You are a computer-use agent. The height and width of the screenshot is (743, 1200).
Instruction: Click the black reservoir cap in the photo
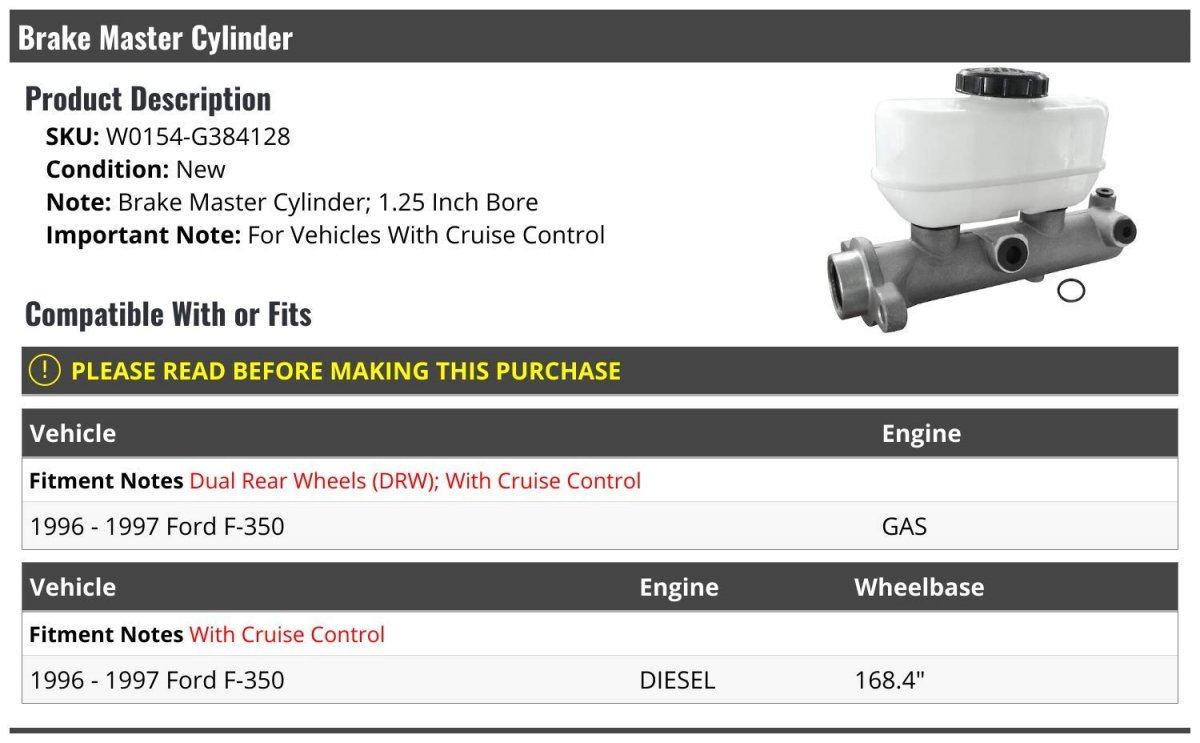pyautogui.click(x=1001, y=83)
